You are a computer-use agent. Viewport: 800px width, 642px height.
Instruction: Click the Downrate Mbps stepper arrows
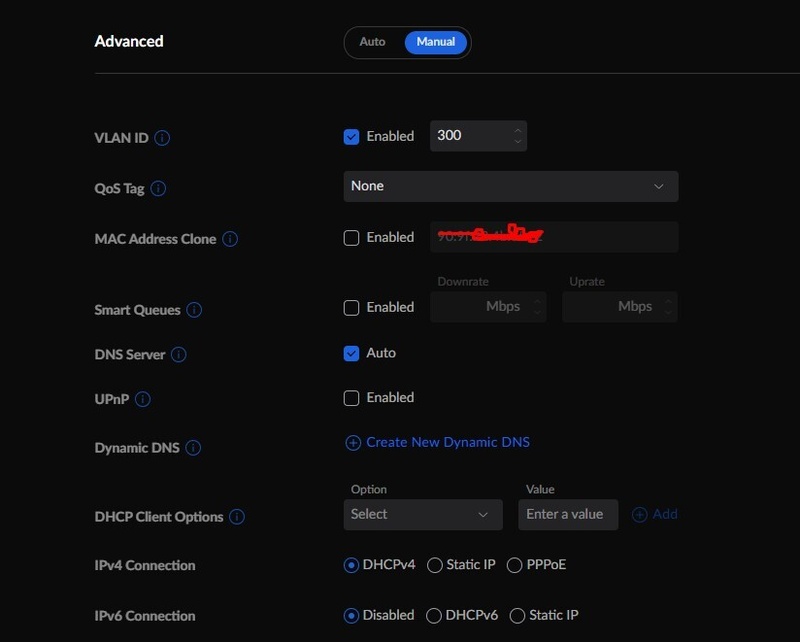point(537,307)
